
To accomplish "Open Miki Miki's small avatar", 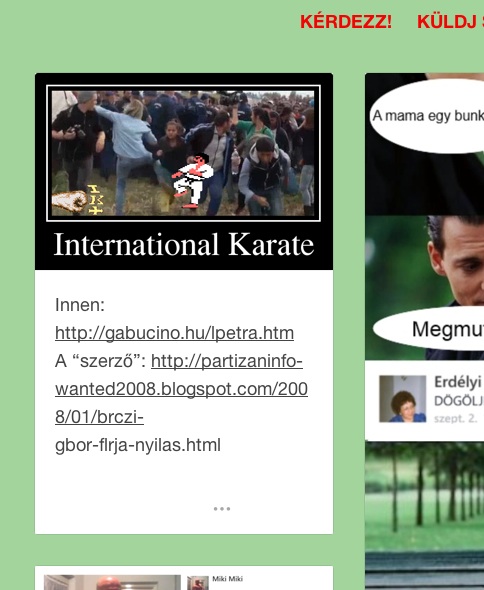I will tap(198, 583).
